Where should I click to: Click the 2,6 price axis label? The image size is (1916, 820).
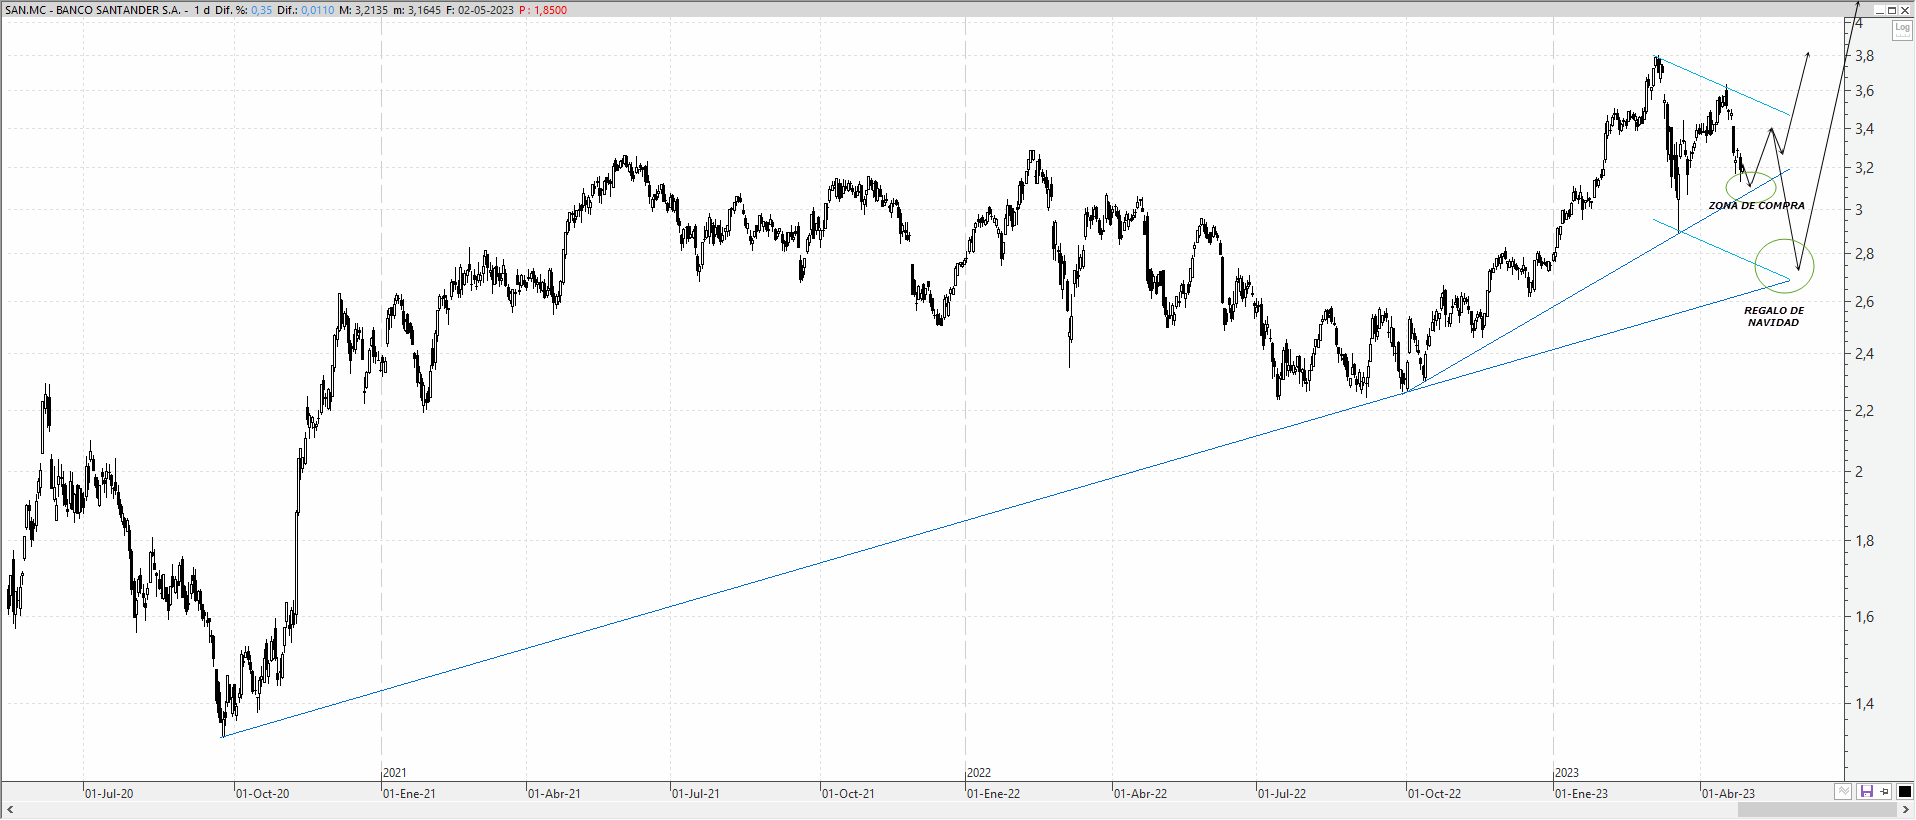click(1864, 302)
